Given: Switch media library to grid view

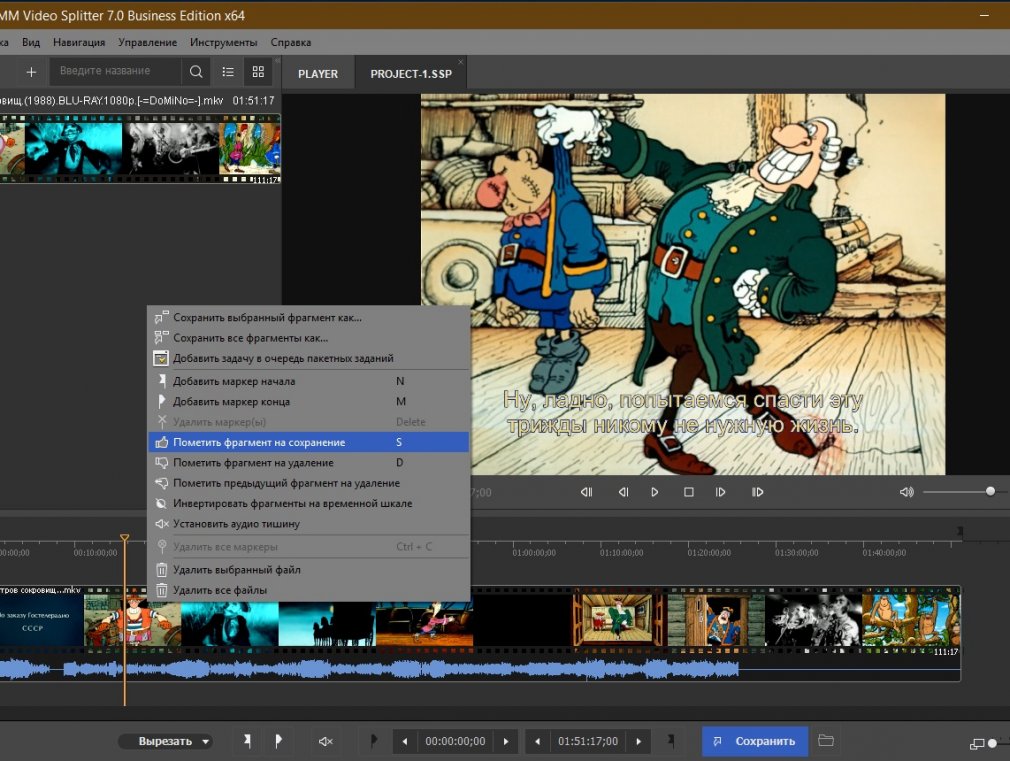Looking at the screenshot, I should pyautogui.click(x=258, y=72).
